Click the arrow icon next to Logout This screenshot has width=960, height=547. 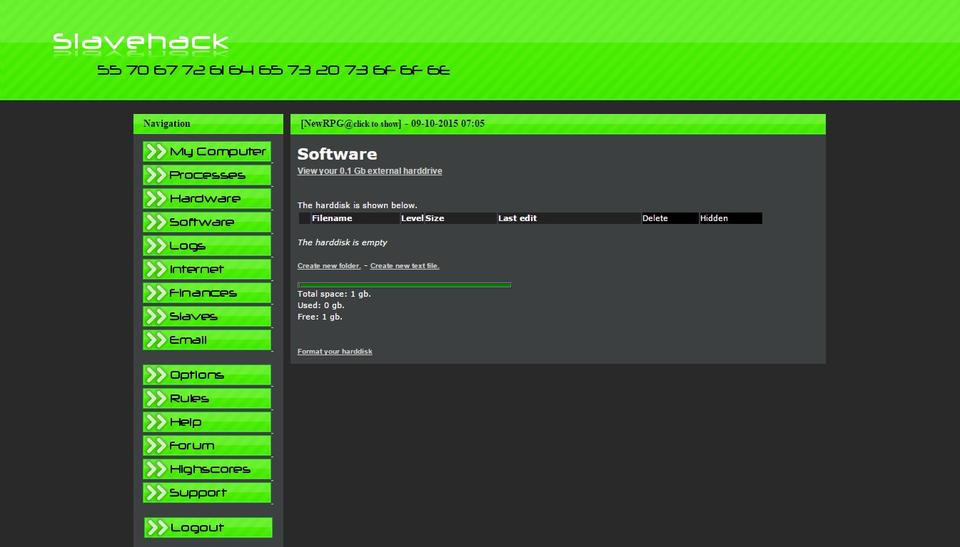pos(156,528)
